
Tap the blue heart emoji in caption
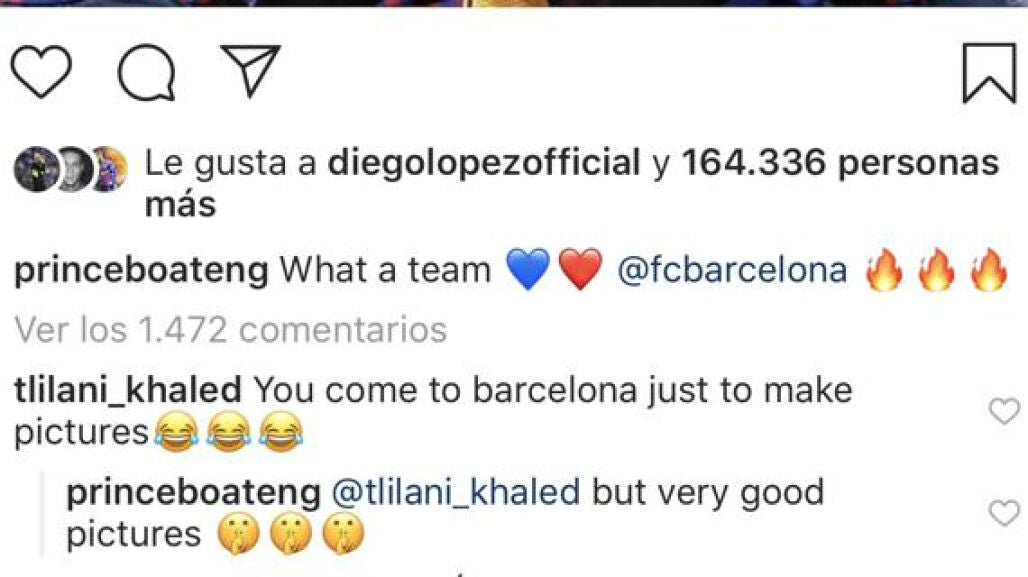pos(529,271)
